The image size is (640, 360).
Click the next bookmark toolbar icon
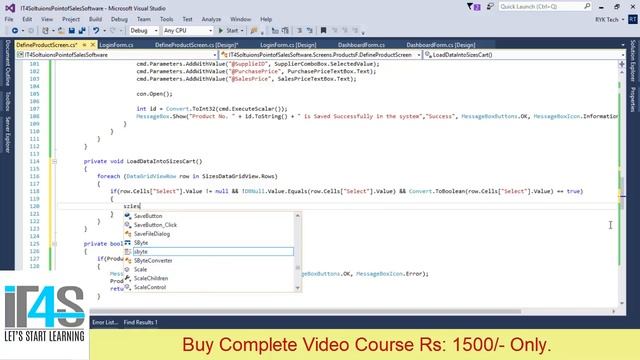coord(345,31)
